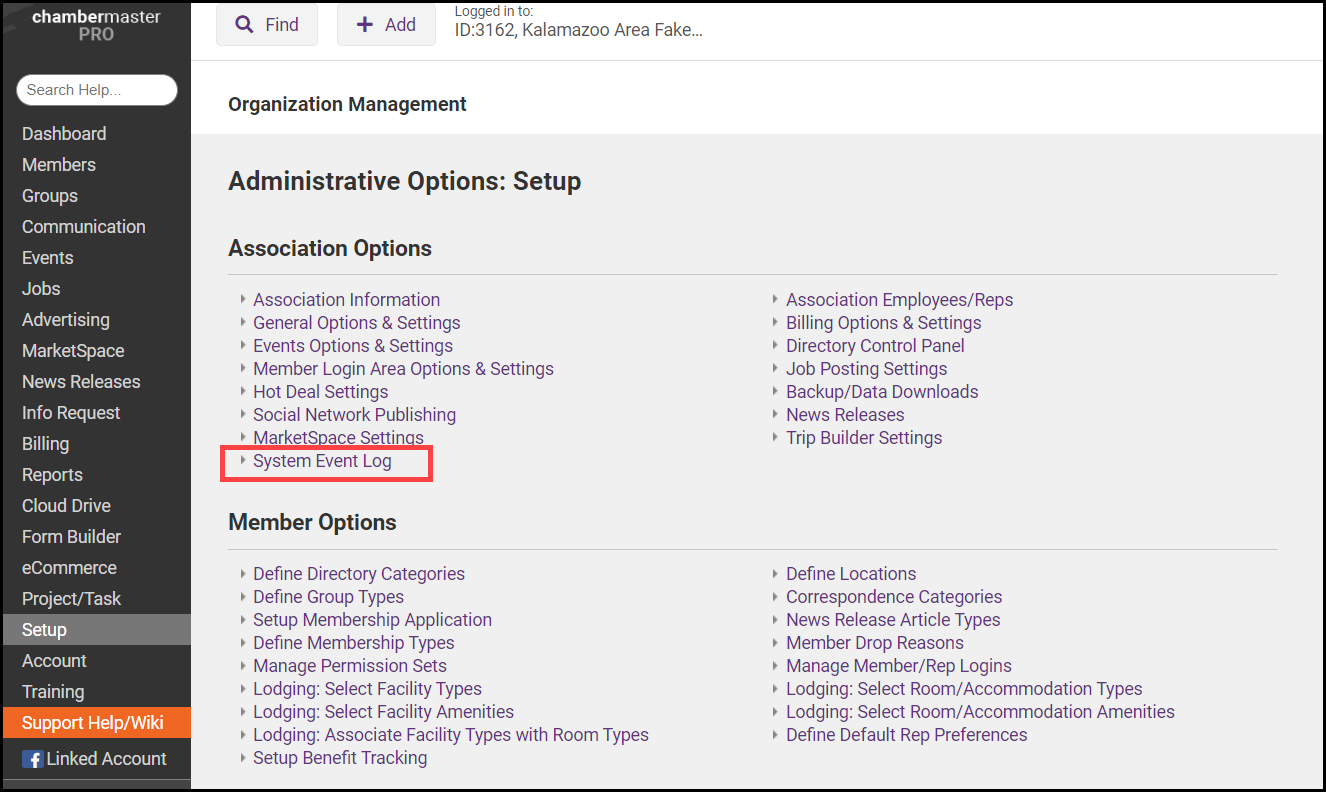Viewport: 1326px width, 792px height.
Task: Select Dashboard in the sidebar
Action: tap(64, 134)
